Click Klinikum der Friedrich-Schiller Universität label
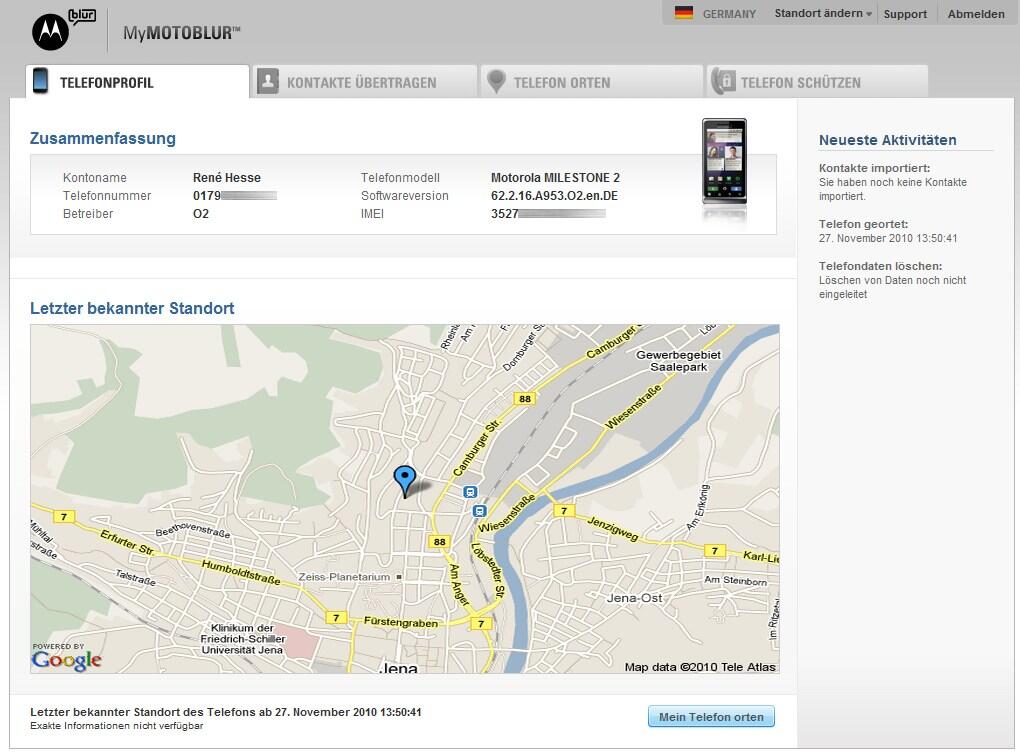 click(243, 639)
